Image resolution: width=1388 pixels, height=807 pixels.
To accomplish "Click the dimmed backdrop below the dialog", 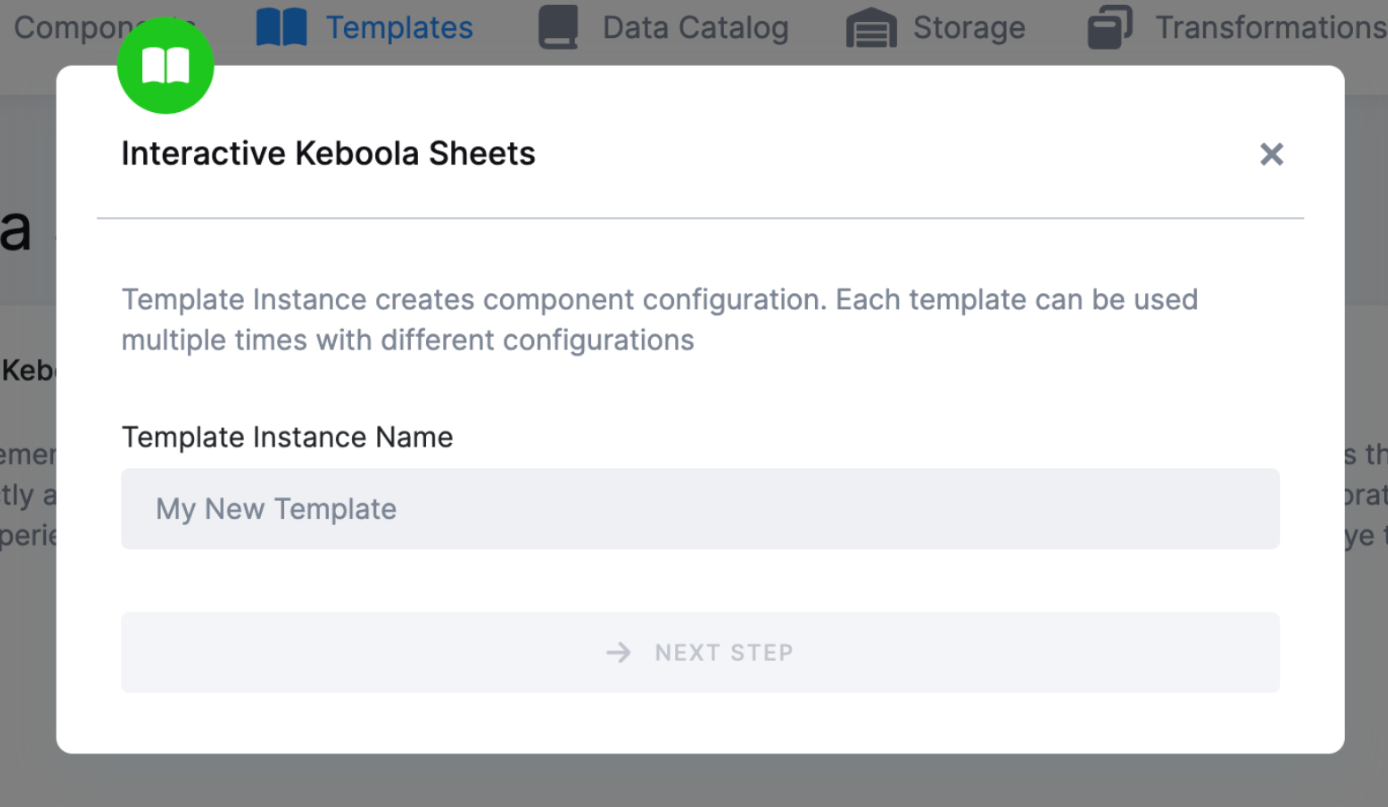I will pyautogui.click(x=700, y=782).
